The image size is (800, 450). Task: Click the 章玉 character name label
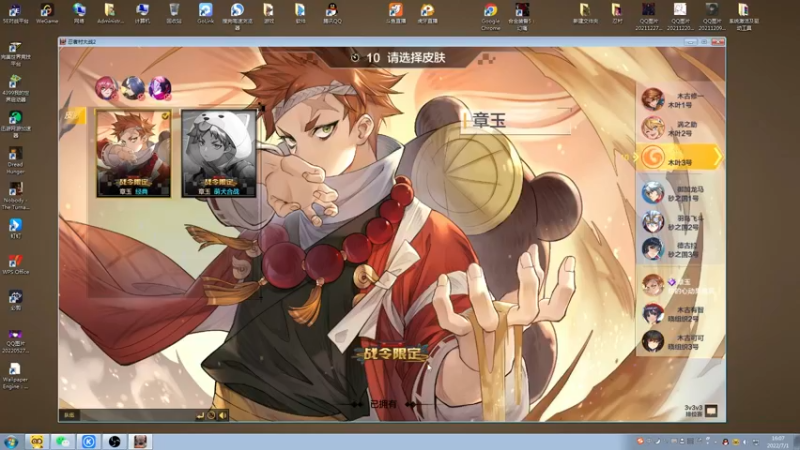pyautogui.click(x=489, y=120)
